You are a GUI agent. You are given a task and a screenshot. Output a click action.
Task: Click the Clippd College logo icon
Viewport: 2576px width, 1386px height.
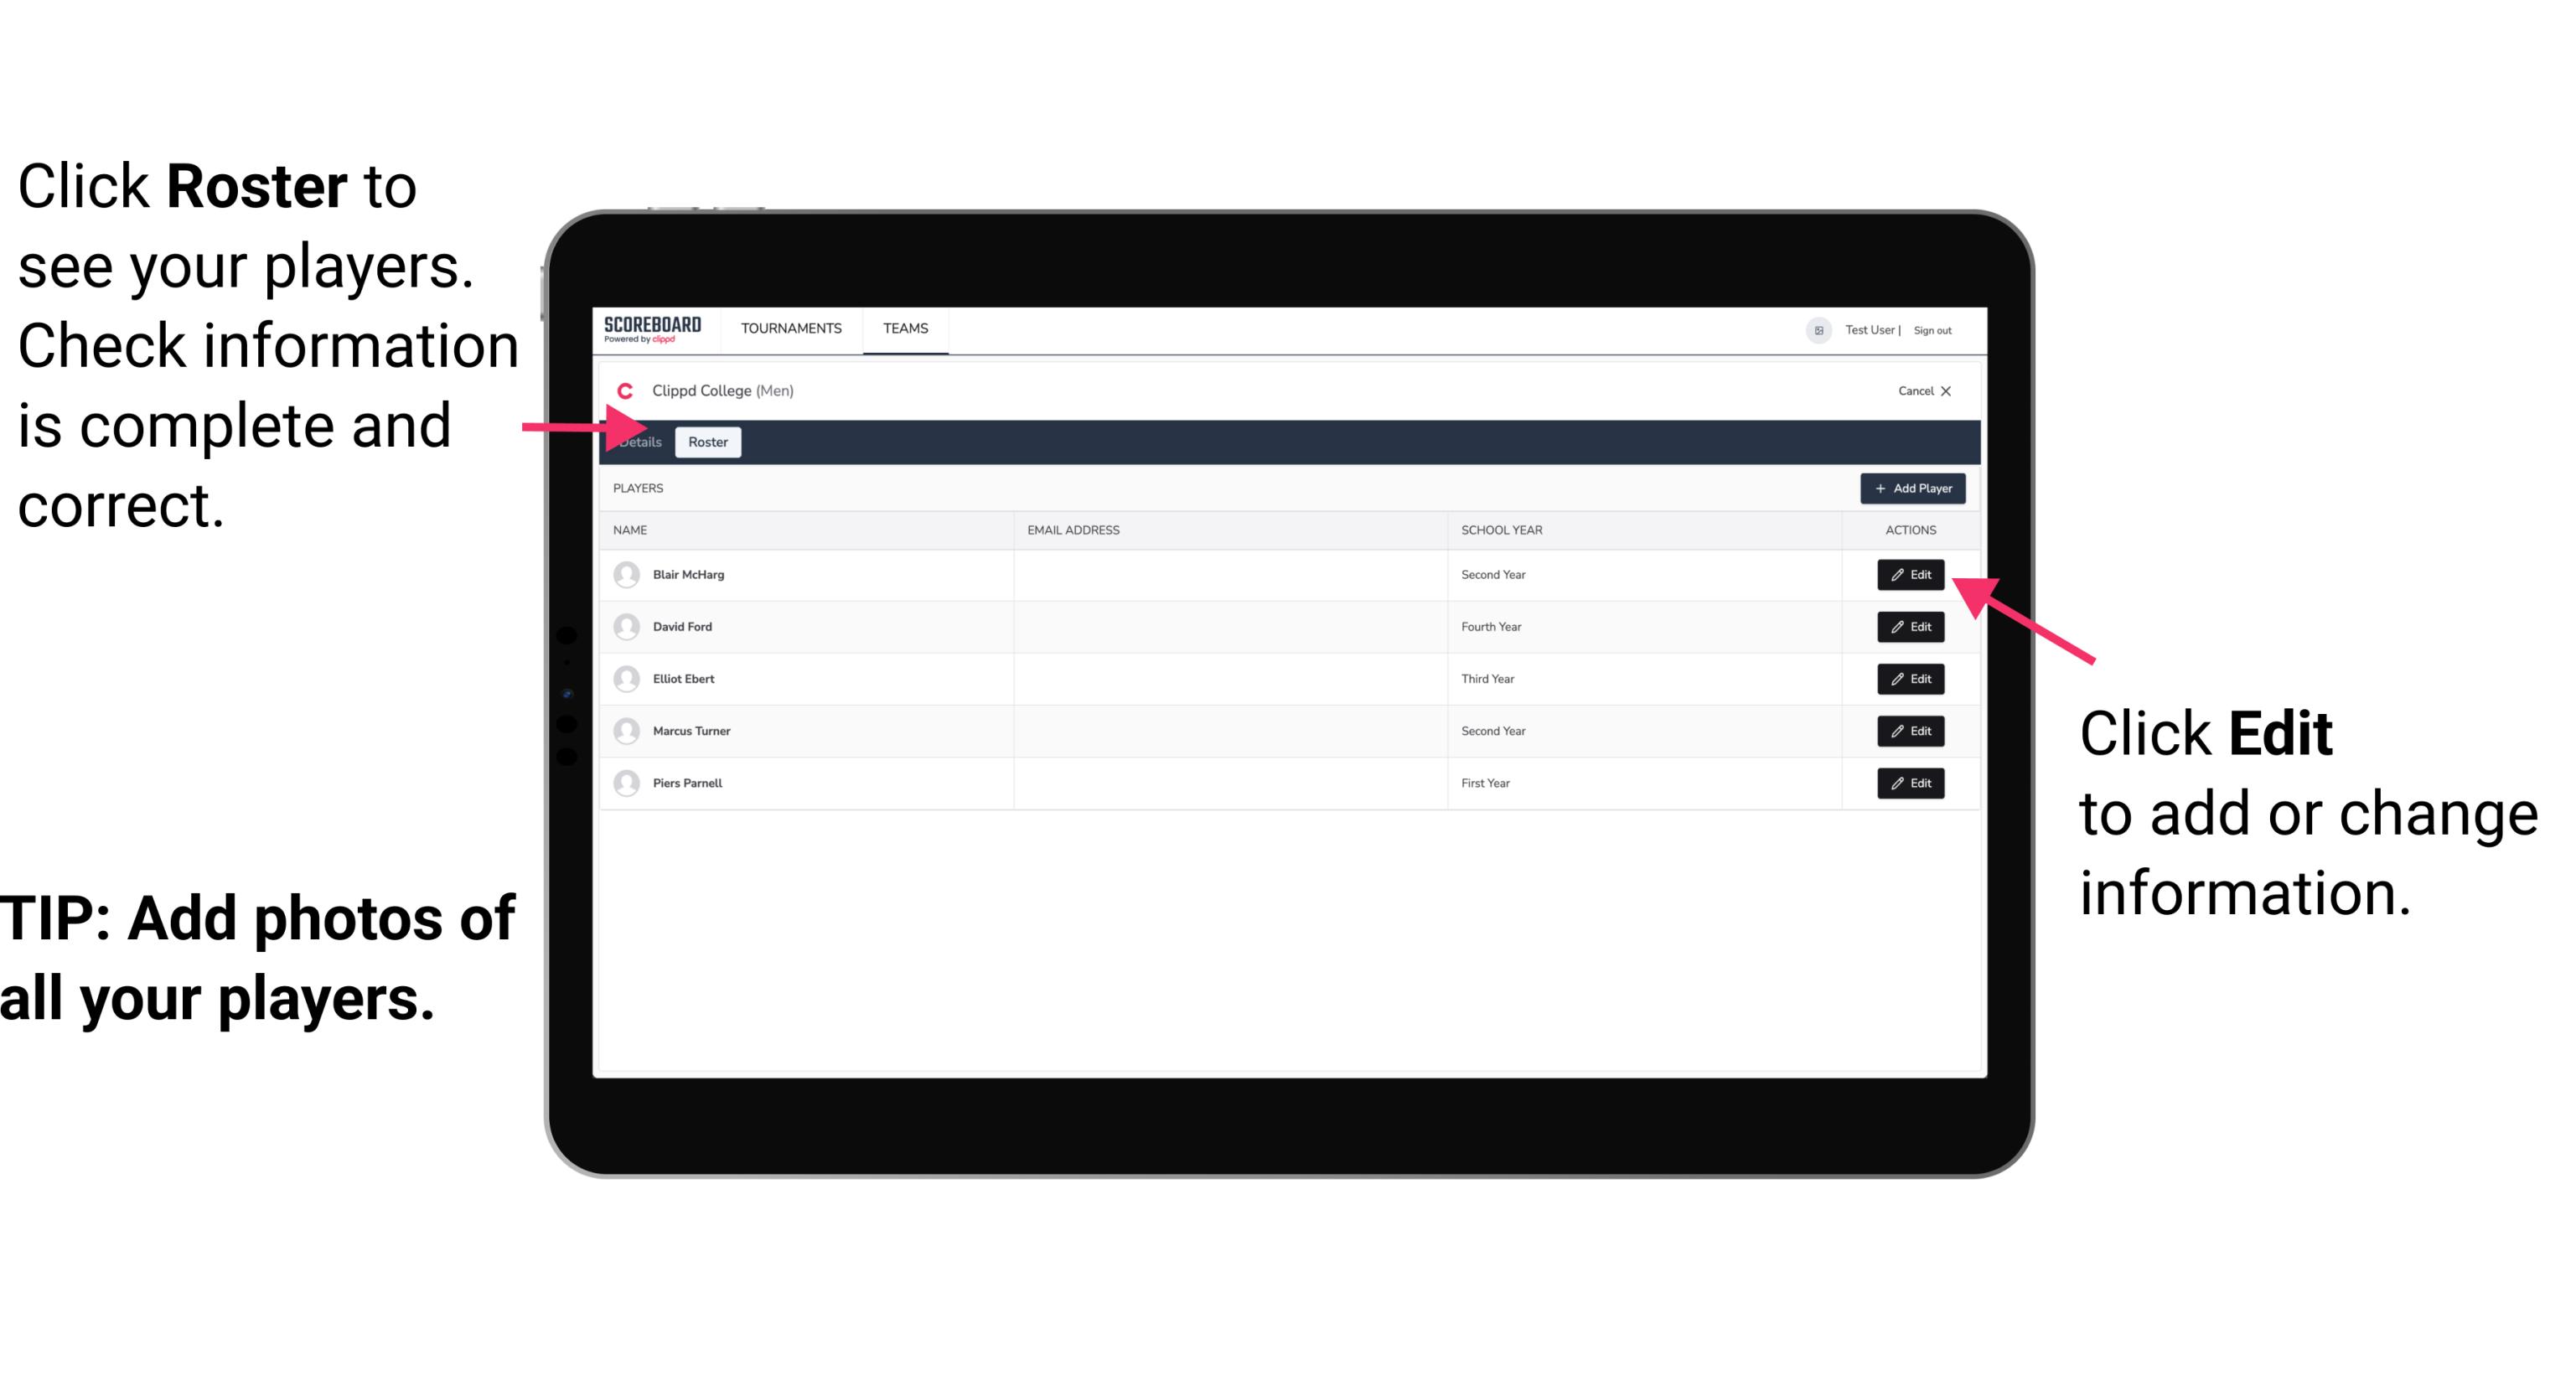pos(623,390)
